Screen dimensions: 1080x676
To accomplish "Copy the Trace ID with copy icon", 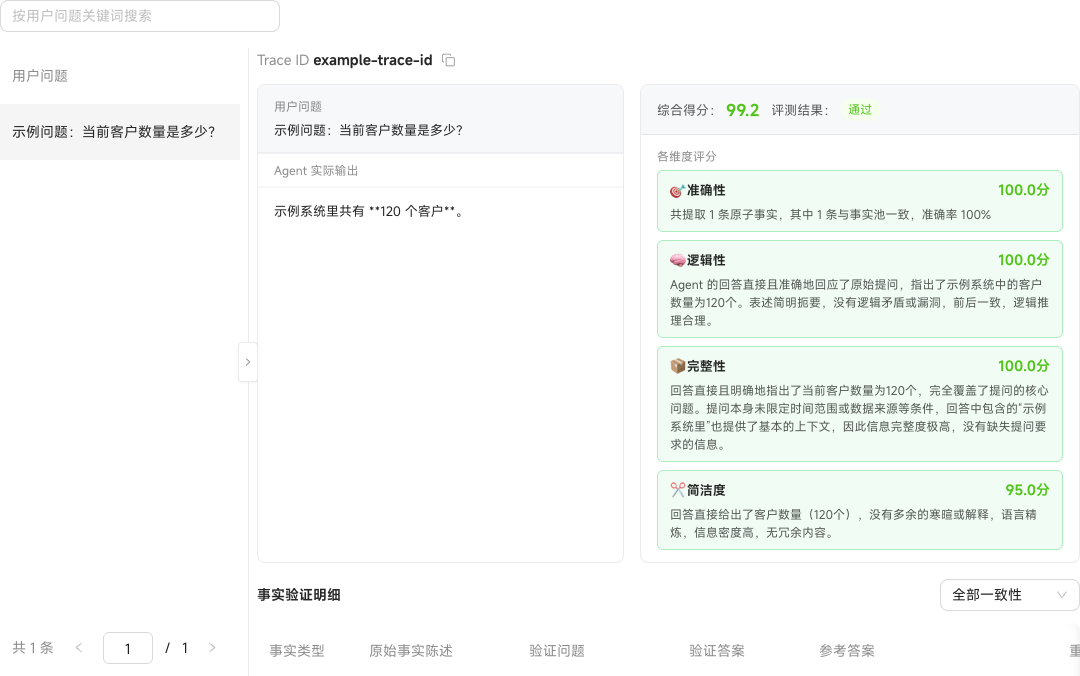I will 448,61.
